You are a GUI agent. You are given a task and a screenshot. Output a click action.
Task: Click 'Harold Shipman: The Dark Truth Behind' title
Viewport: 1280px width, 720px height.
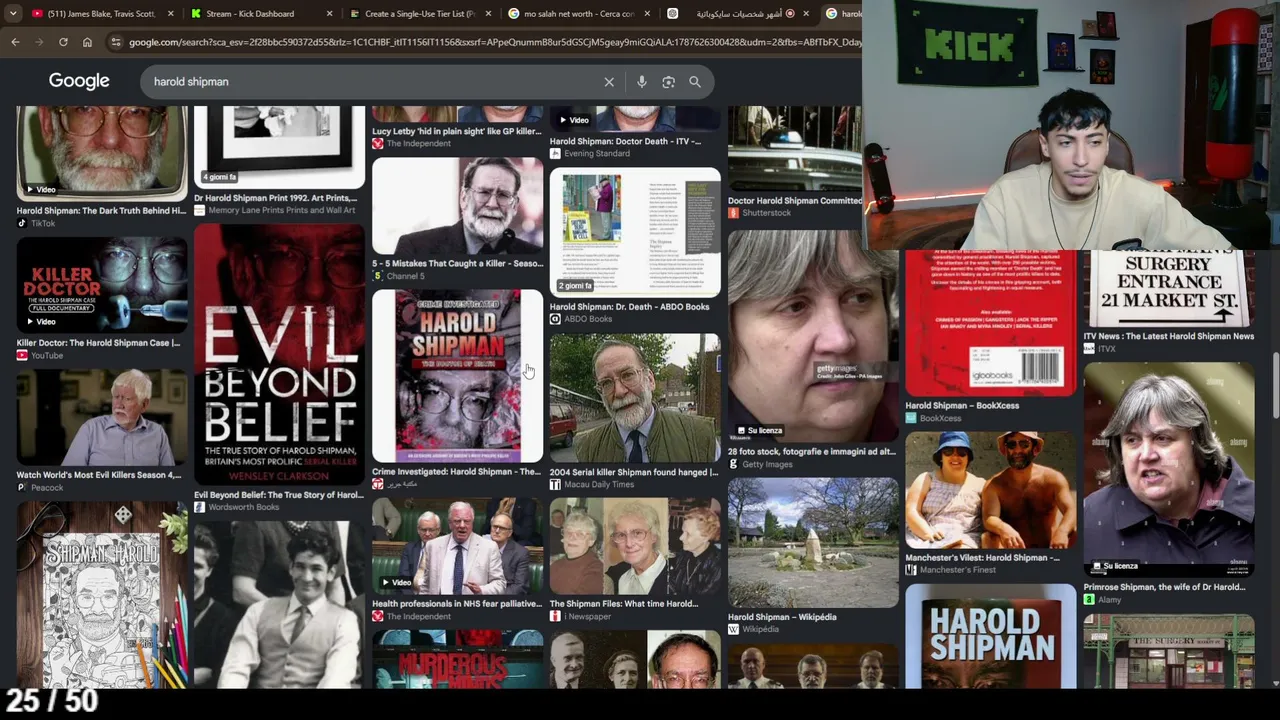point(101,211)
